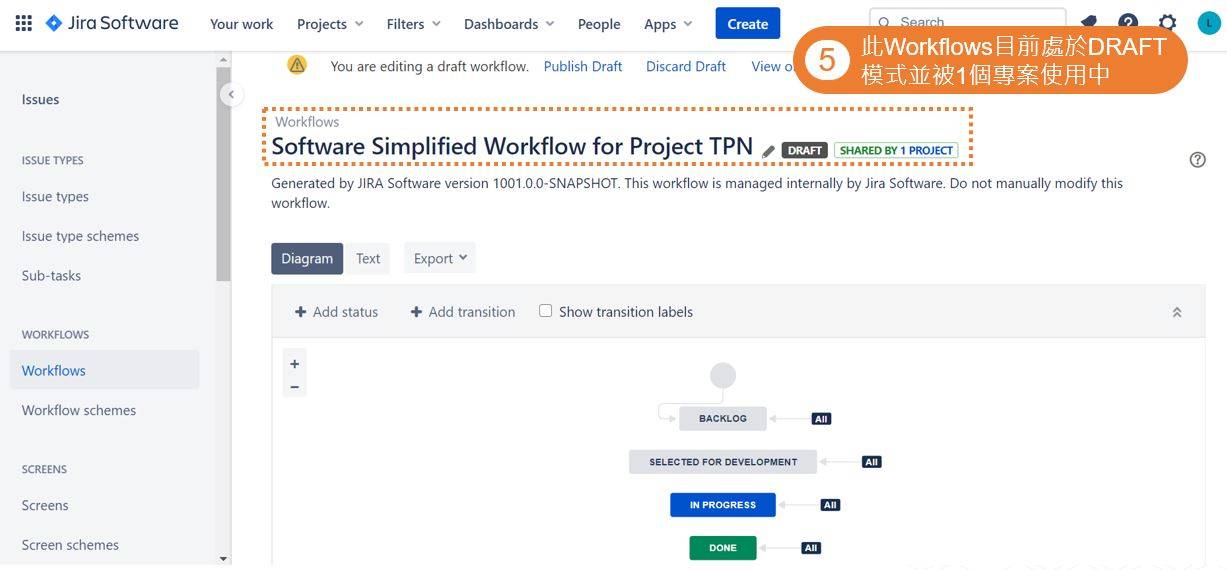Click the All badge next to Backlog
The height and width of the screenshot is (570, 1227).
tap(821, 419)
